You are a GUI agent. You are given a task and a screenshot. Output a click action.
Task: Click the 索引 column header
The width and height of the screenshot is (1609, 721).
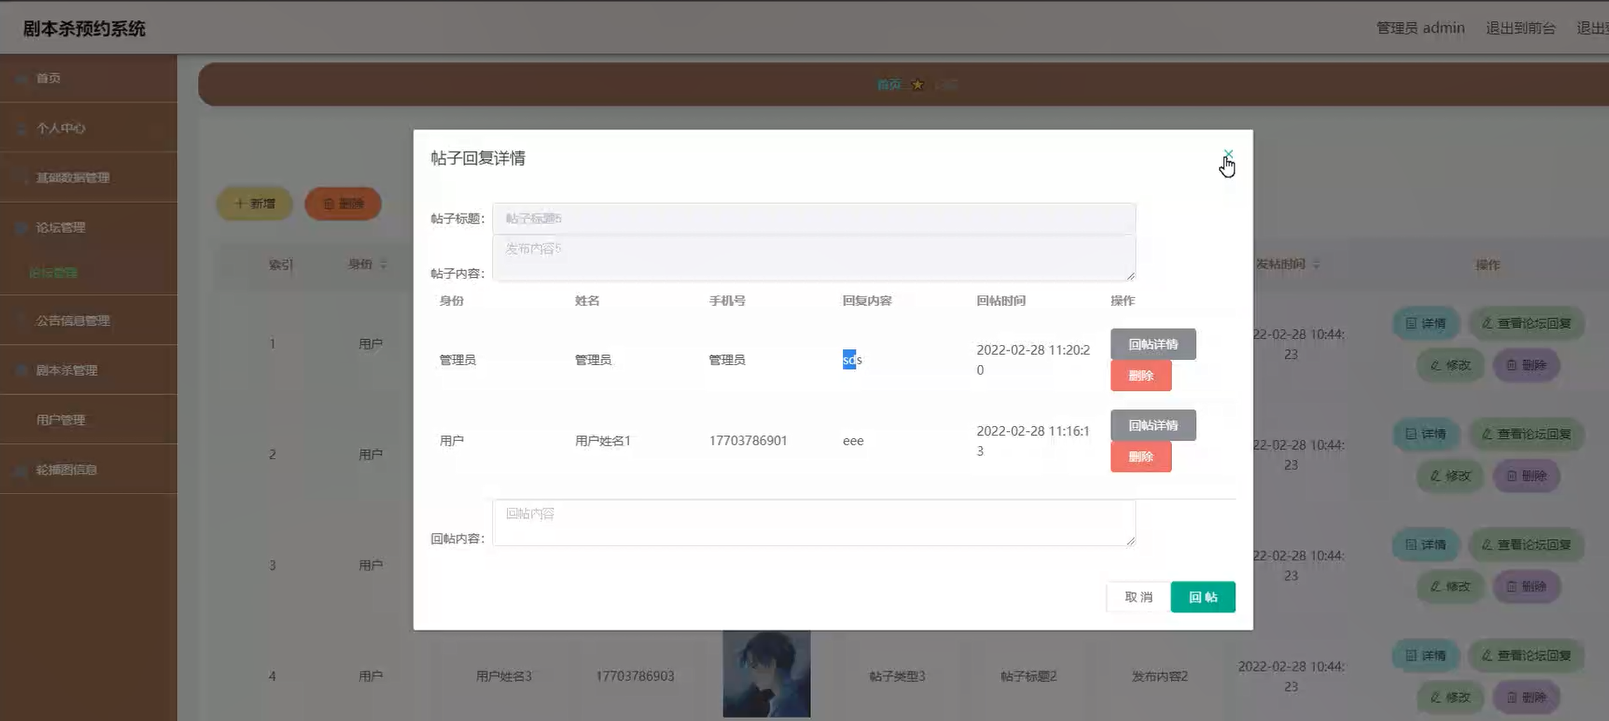point(281,265)
